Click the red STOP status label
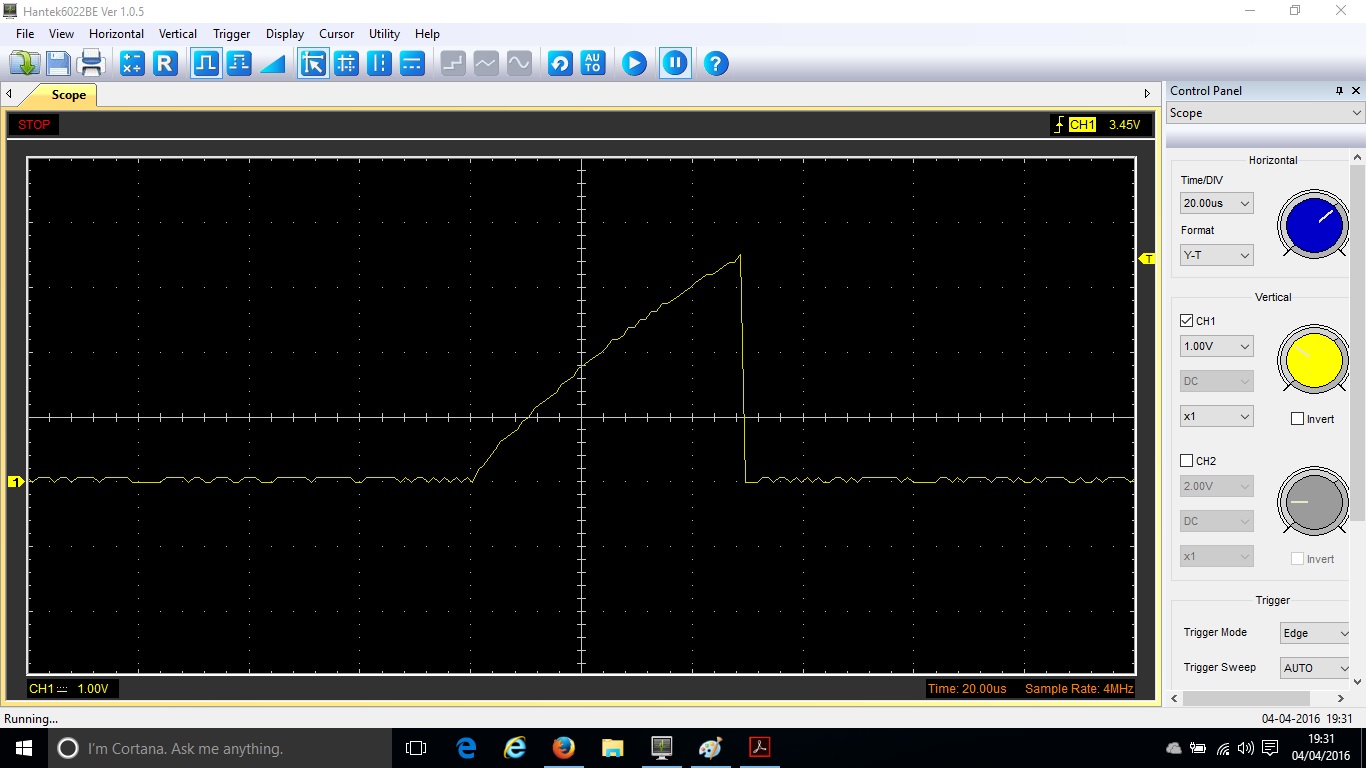 34,125
